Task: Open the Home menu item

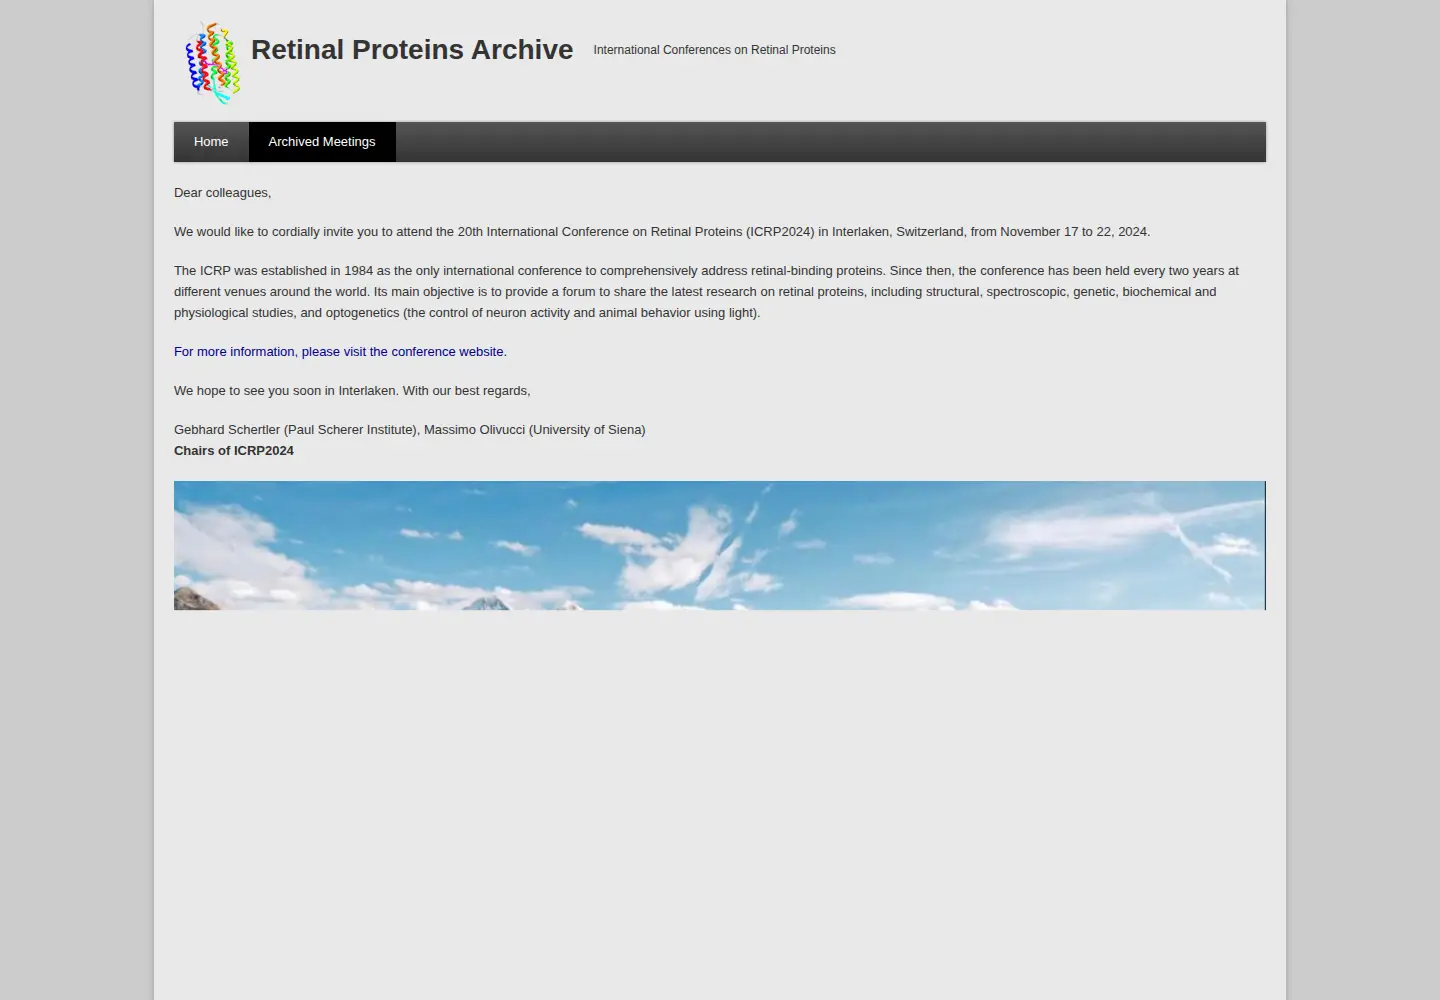Action: [211, 142]
